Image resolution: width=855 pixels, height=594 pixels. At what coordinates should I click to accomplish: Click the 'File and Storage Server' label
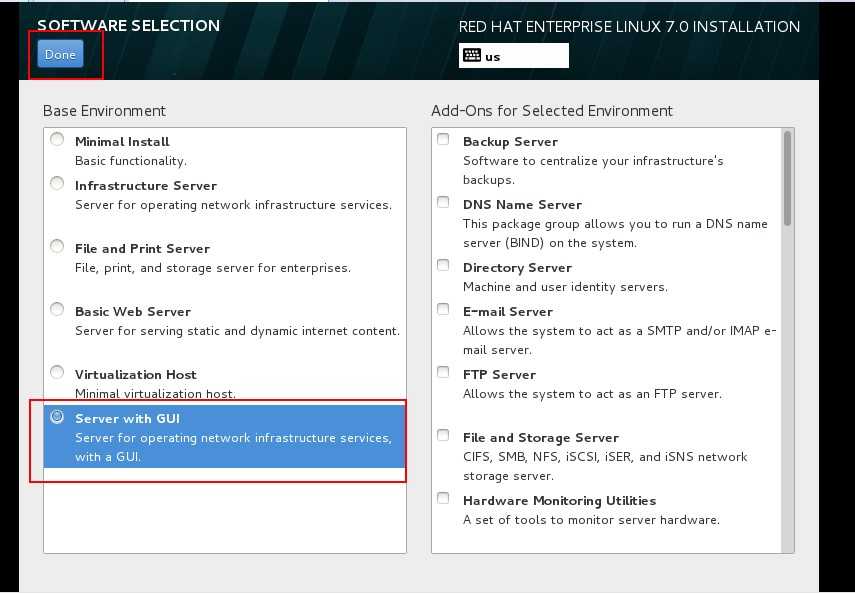pyautogui.click(x=540, y=438)
